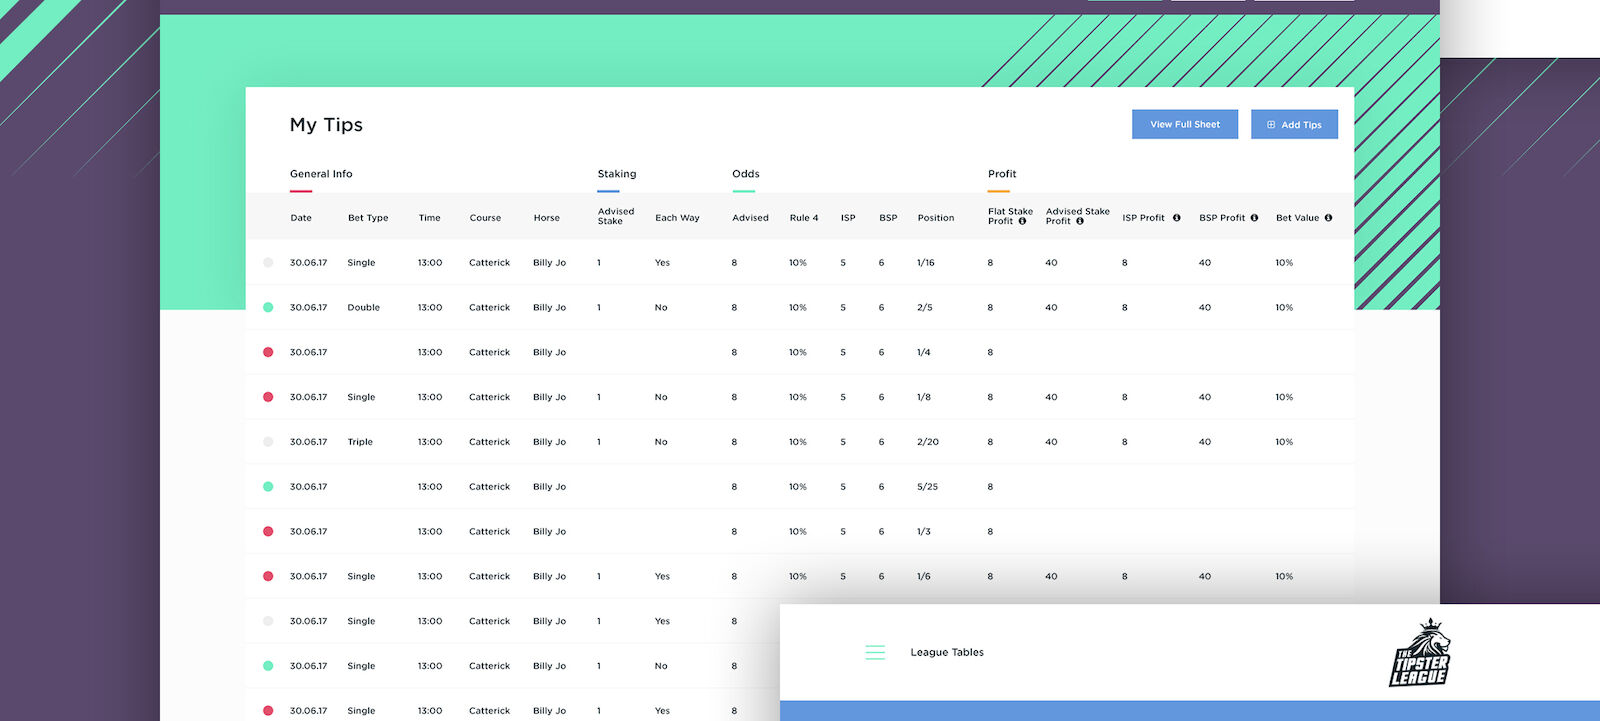The image size is (1600, 721).
Task: Show the BSP Profit info tooltip icon
Action: [x=1254, y=218]
